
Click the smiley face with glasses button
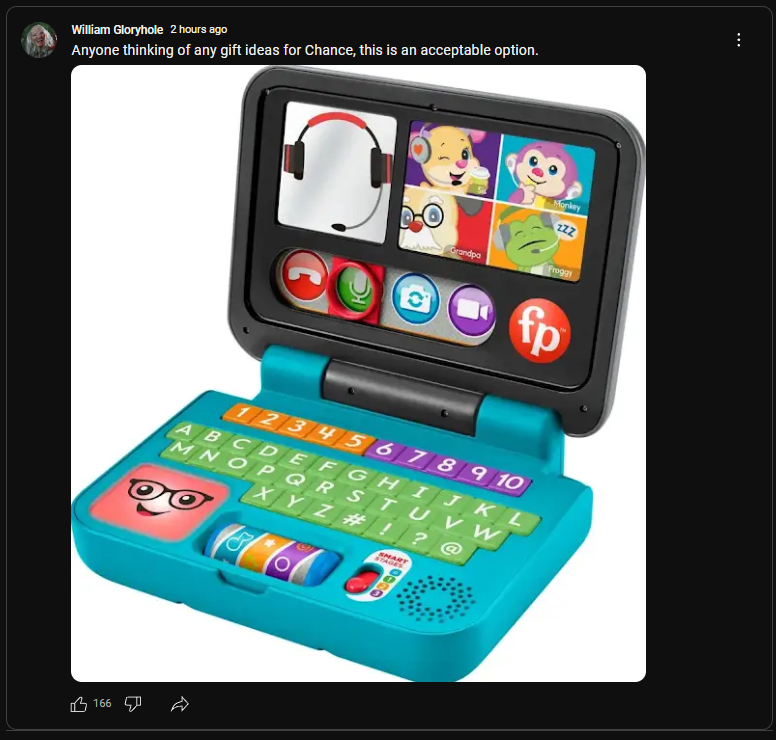(x=158, y=501)
